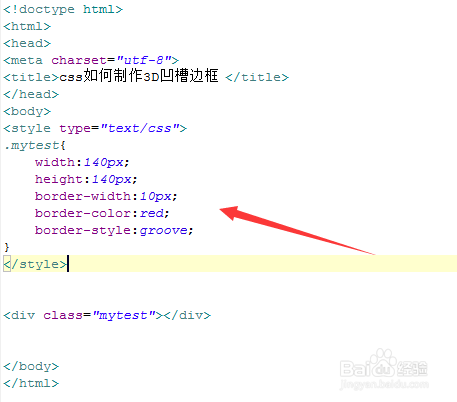Click the utf-8 charset value
Screen dimensions: 457x402
click(144, 60)
